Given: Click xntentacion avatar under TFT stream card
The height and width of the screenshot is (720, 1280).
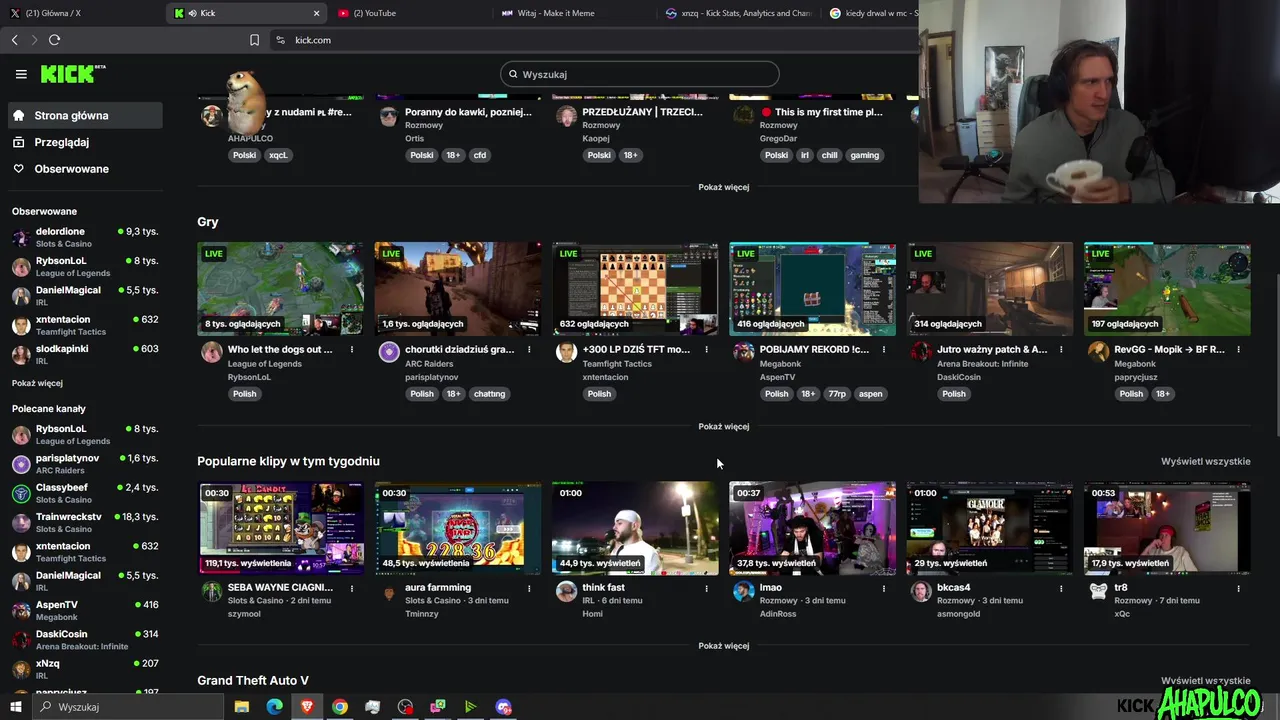Looking at the screenshot, I should tap(566, 352).
